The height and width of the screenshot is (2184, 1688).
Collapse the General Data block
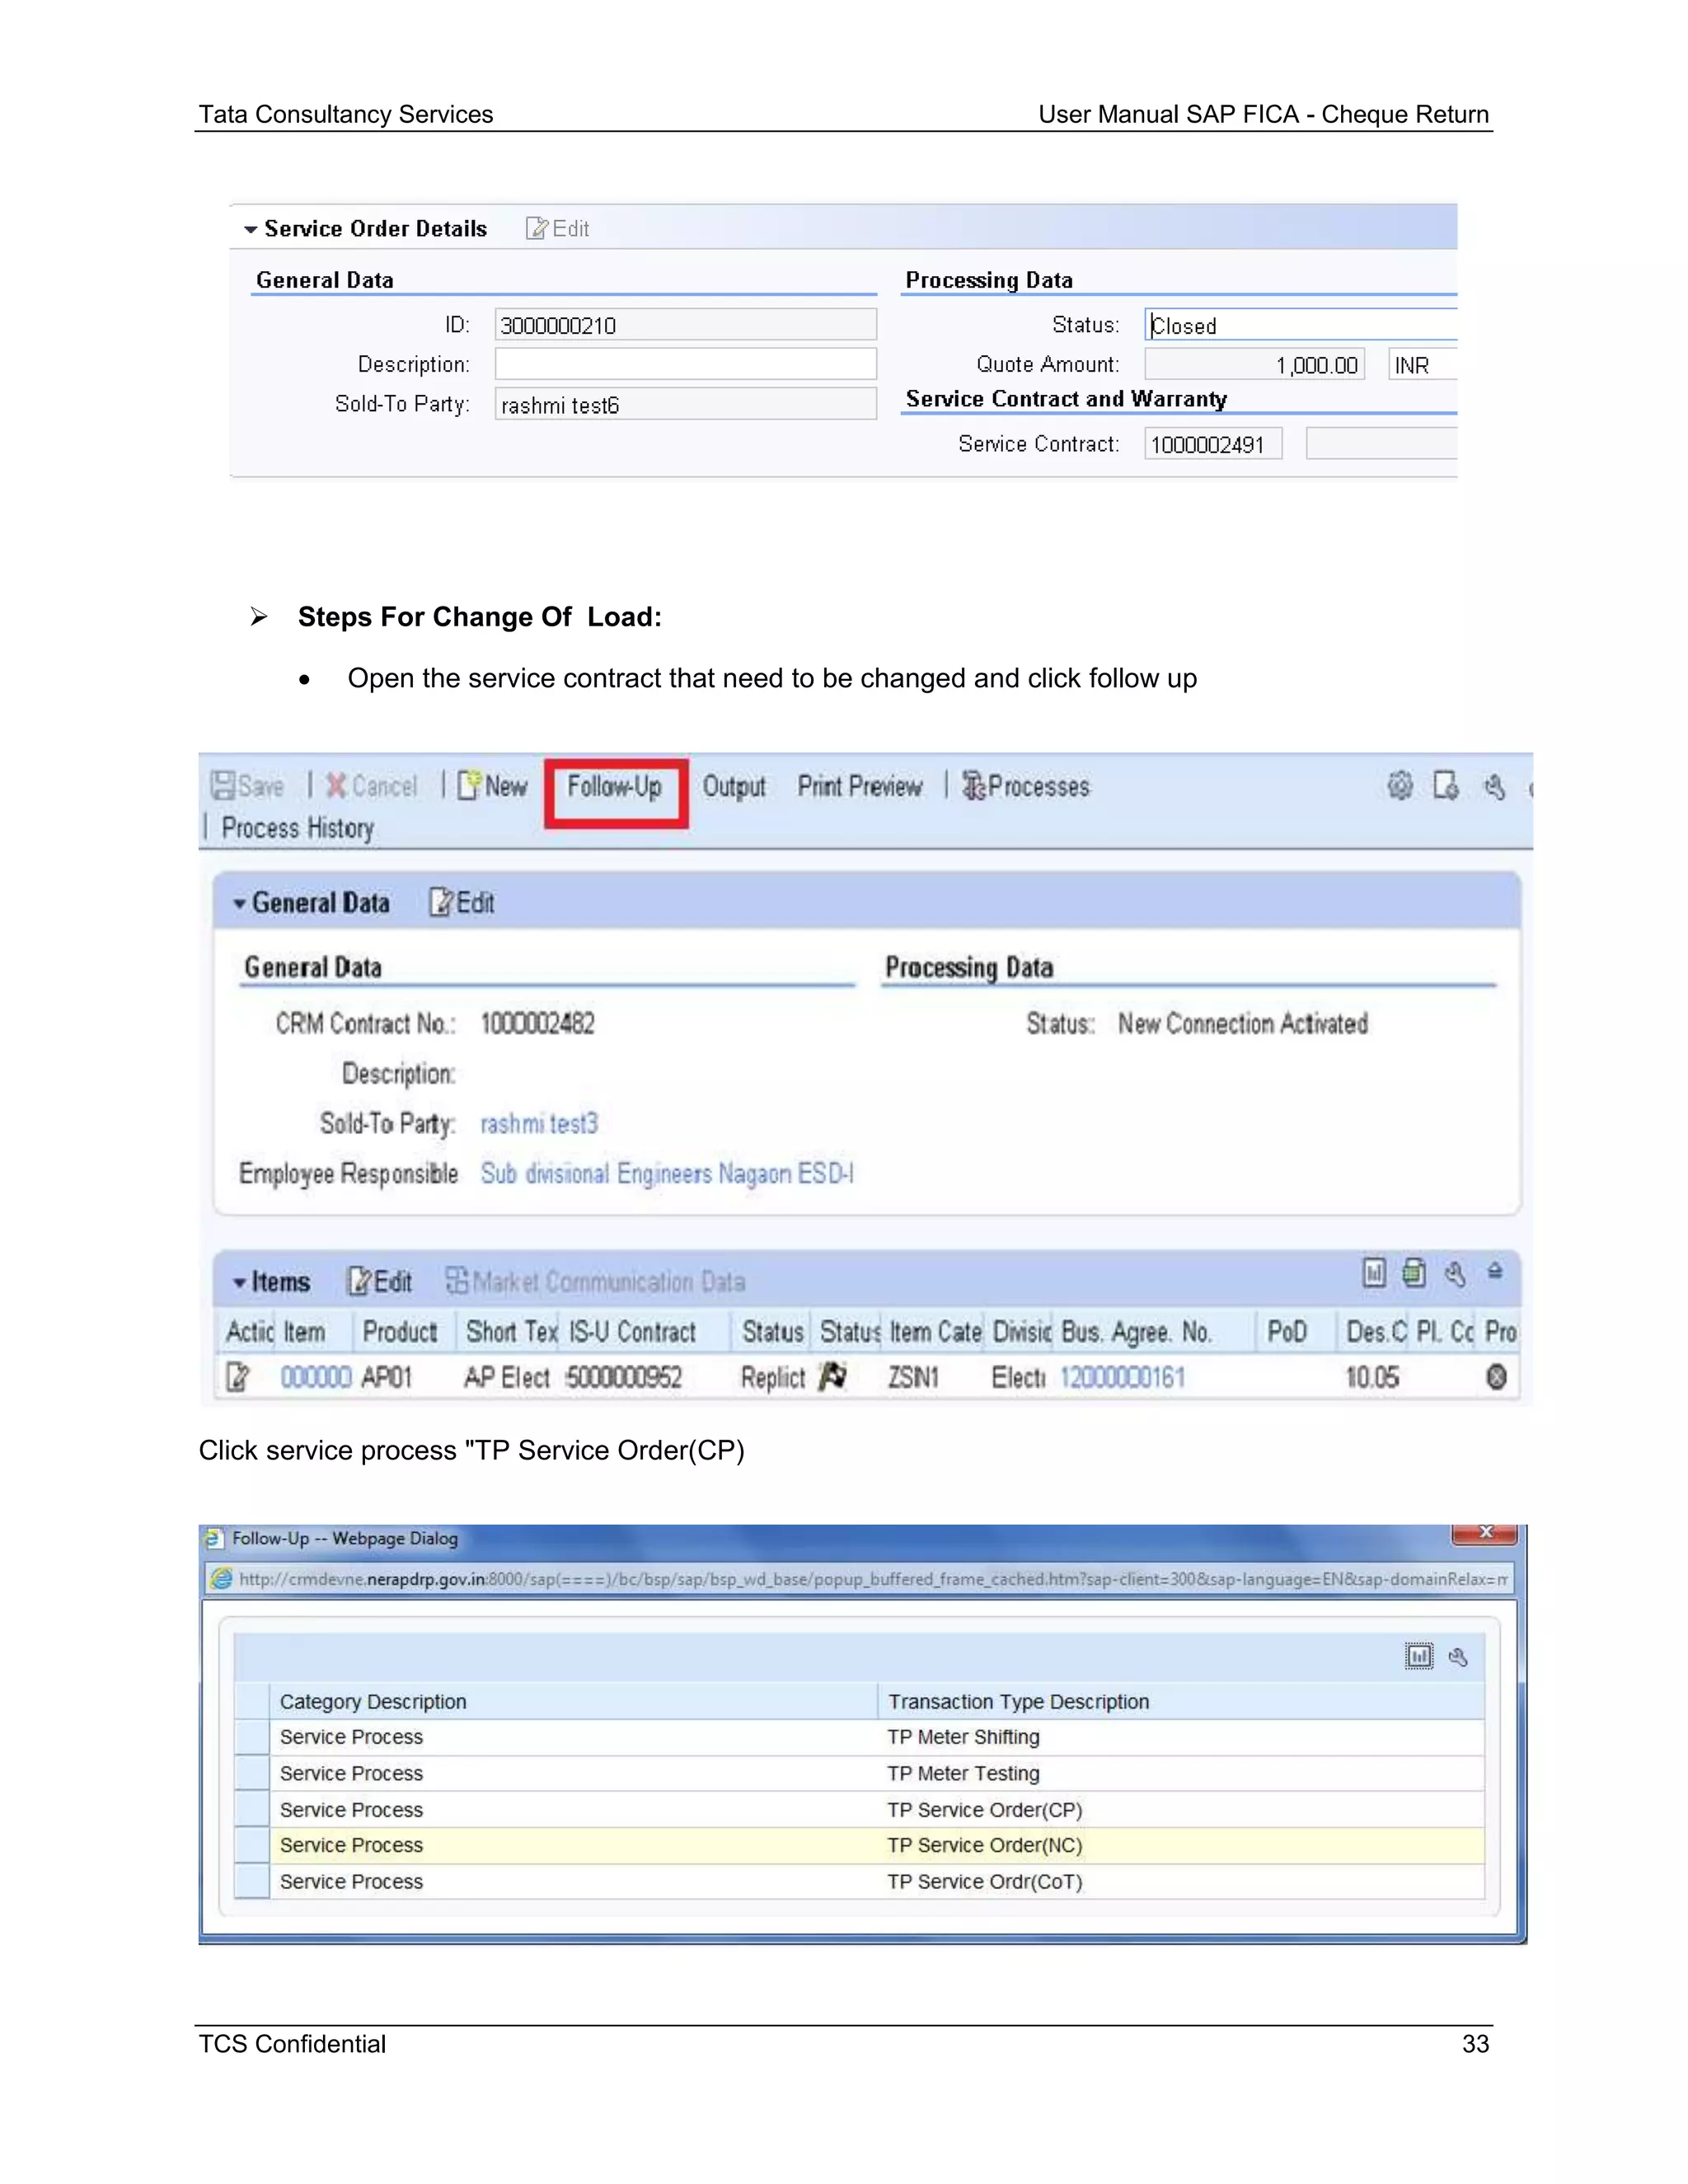[x=239, y=904]
